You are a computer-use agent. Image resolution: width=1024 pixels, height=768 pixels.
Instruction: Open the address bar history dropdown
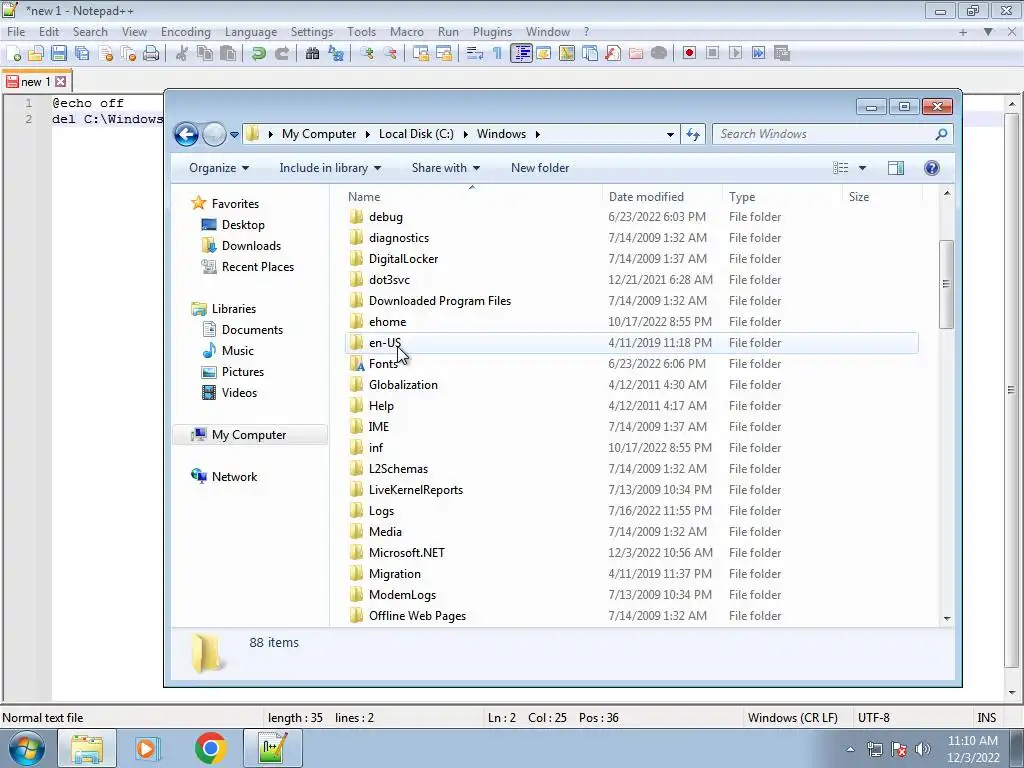pos(670,135)
